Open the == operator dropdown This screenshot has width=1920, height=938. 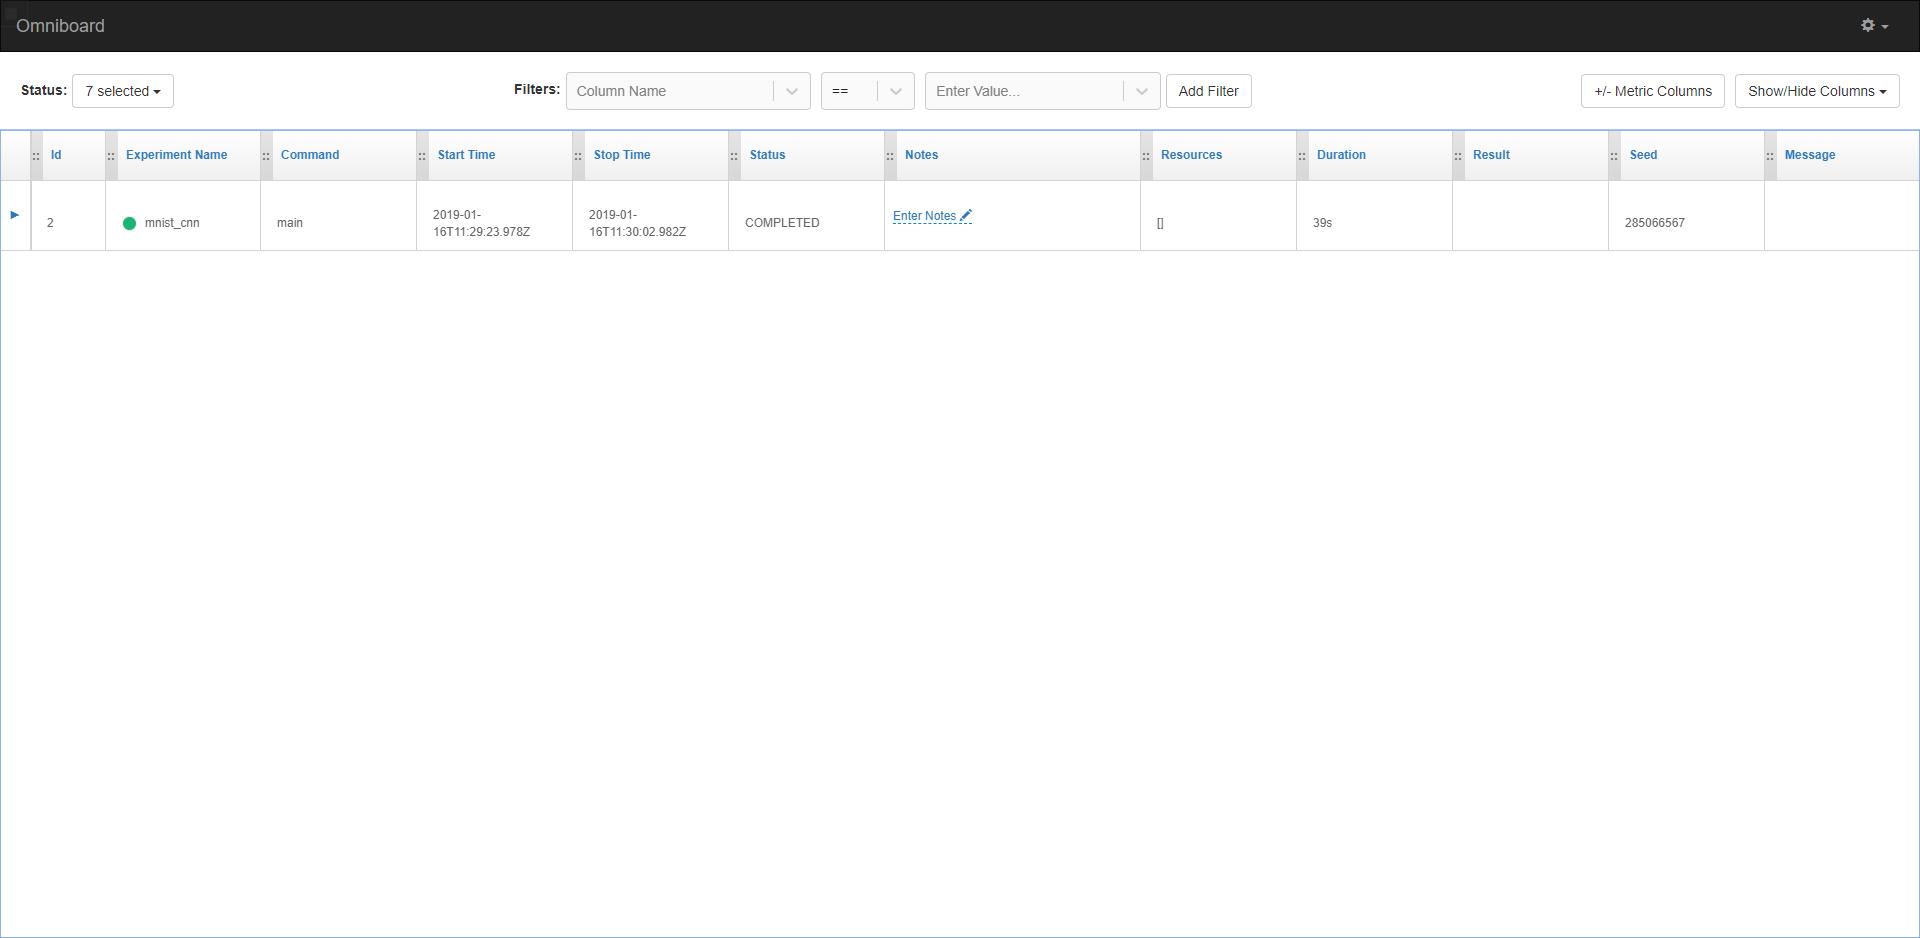(x=868, y=91)
